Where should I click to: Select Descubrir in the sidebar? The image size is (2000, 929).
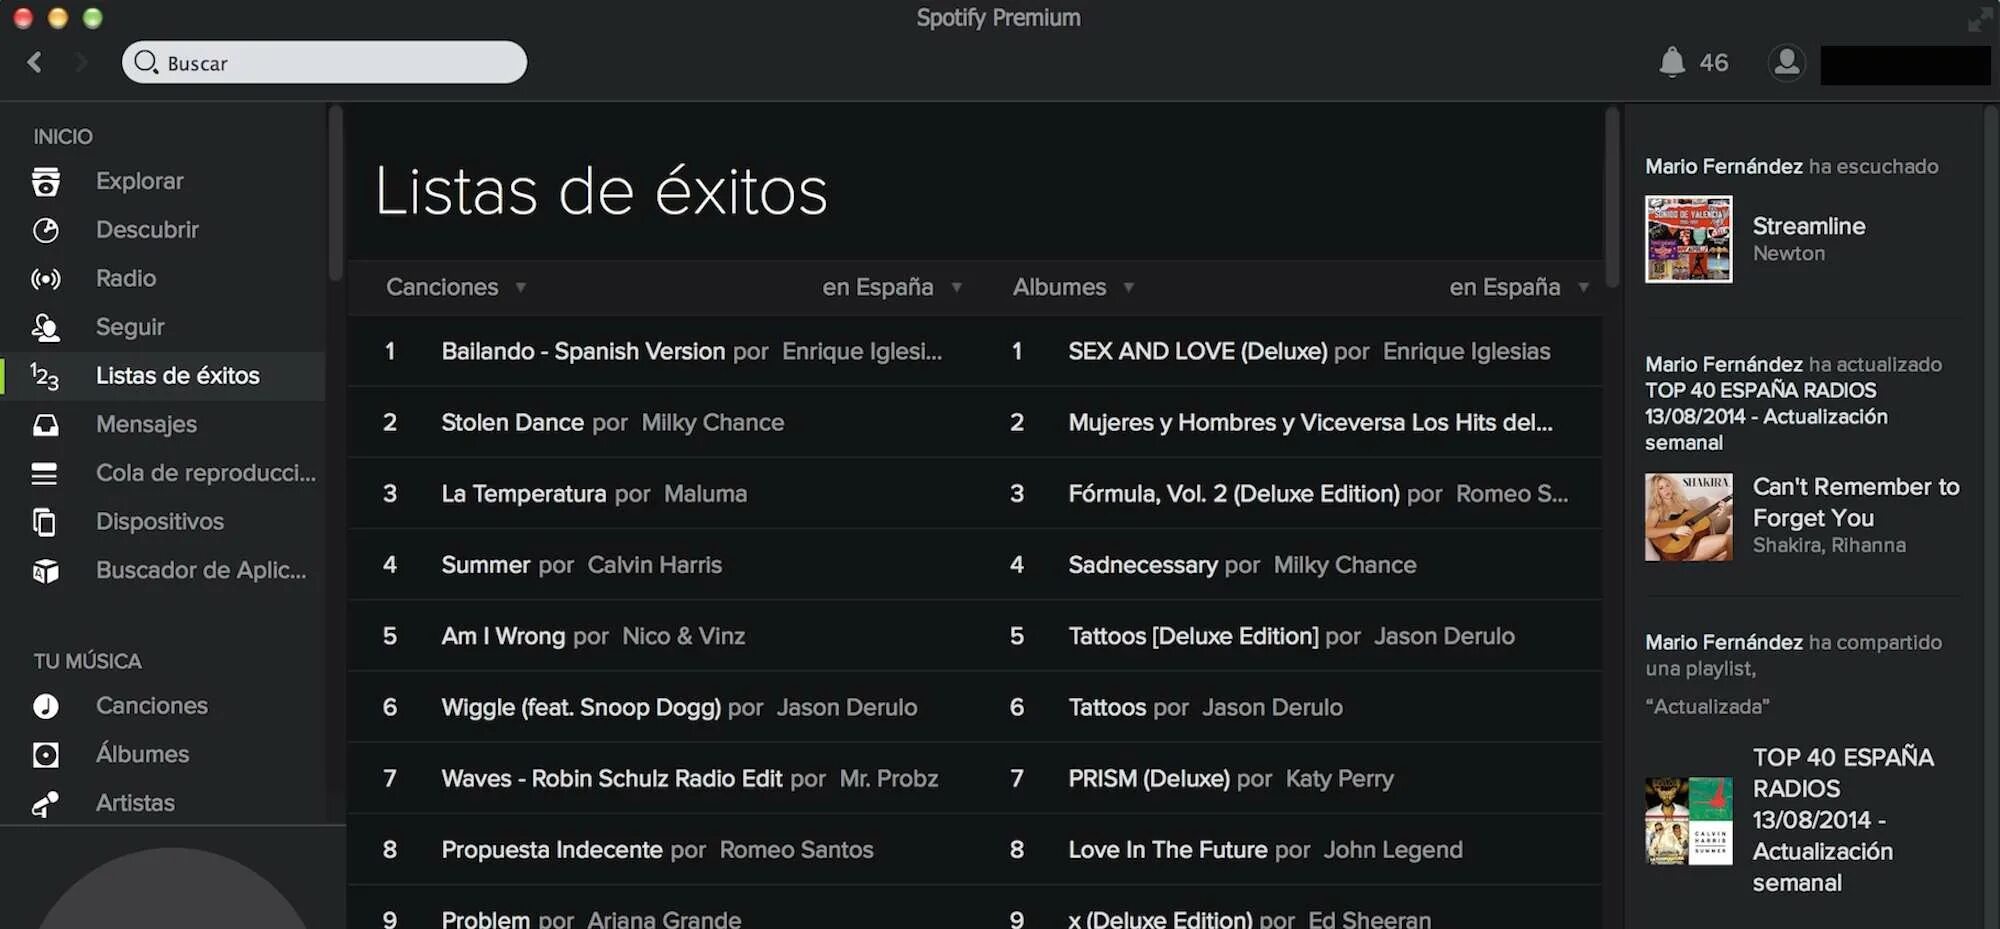[x=147, y=230]
